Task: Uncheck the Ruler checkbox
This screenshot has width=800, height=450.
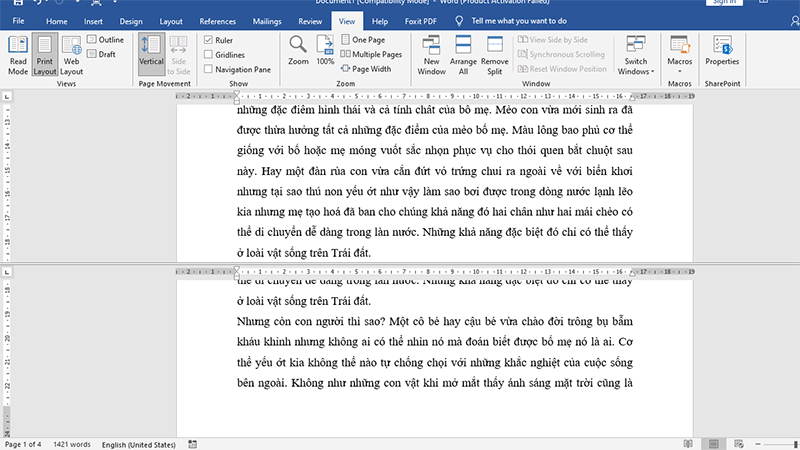Action: (208, 39)
